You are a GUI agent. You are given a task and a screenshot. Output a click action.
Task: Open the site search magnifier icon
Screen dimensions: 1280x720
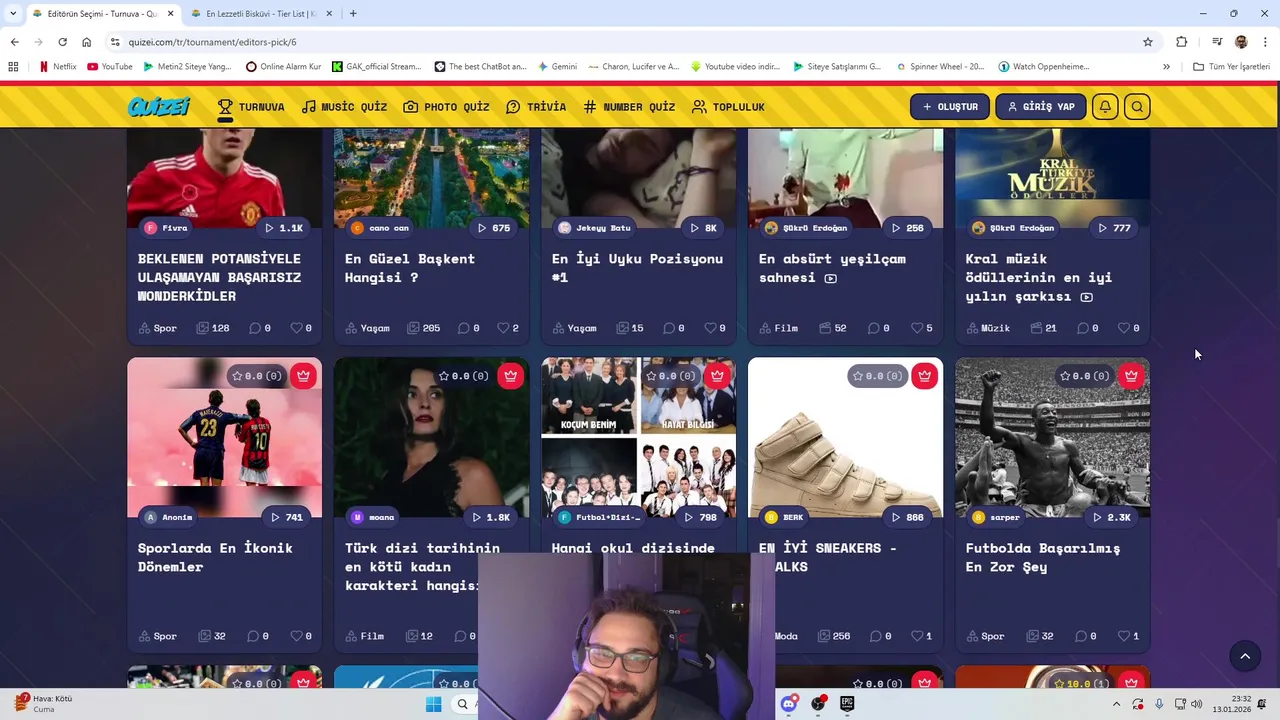tap(1137, 107)
